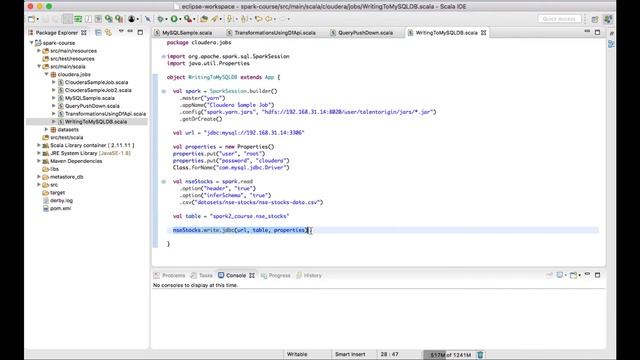Expand the Scala Library container node

39,145
